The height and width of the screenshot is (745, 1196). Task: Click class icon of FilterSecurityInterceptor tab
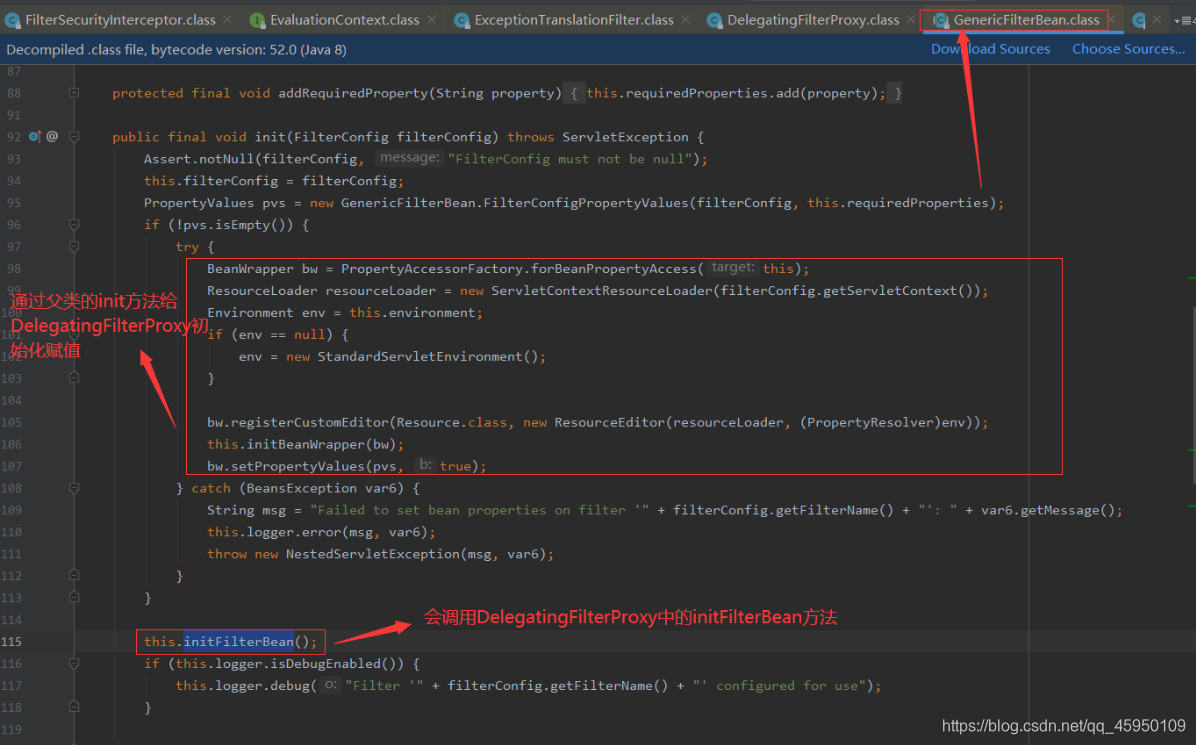coord(13,21)
